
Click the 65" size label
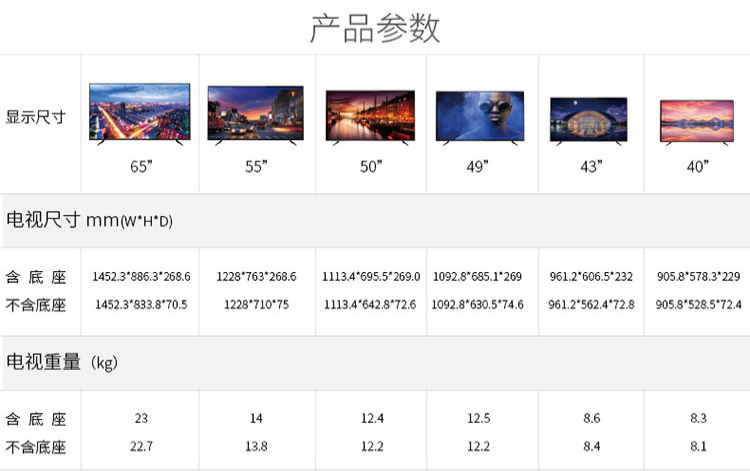pyautogui.click(x=140, y=166)
